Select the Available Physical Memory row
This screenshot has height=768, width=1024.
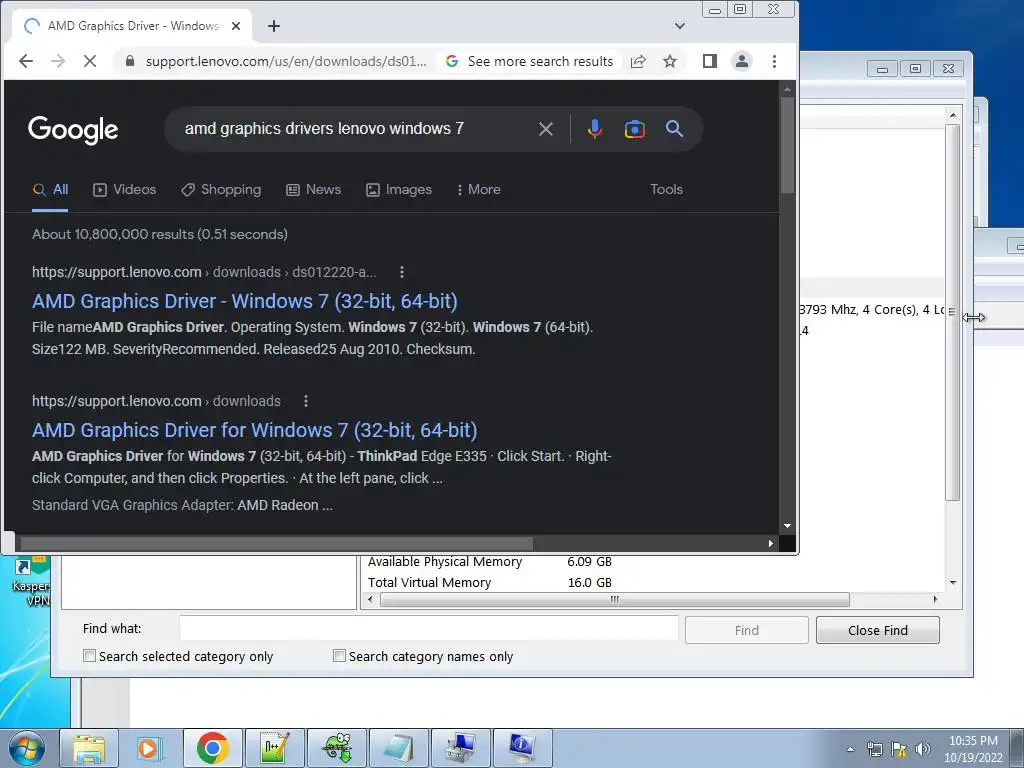pos(490,562)
